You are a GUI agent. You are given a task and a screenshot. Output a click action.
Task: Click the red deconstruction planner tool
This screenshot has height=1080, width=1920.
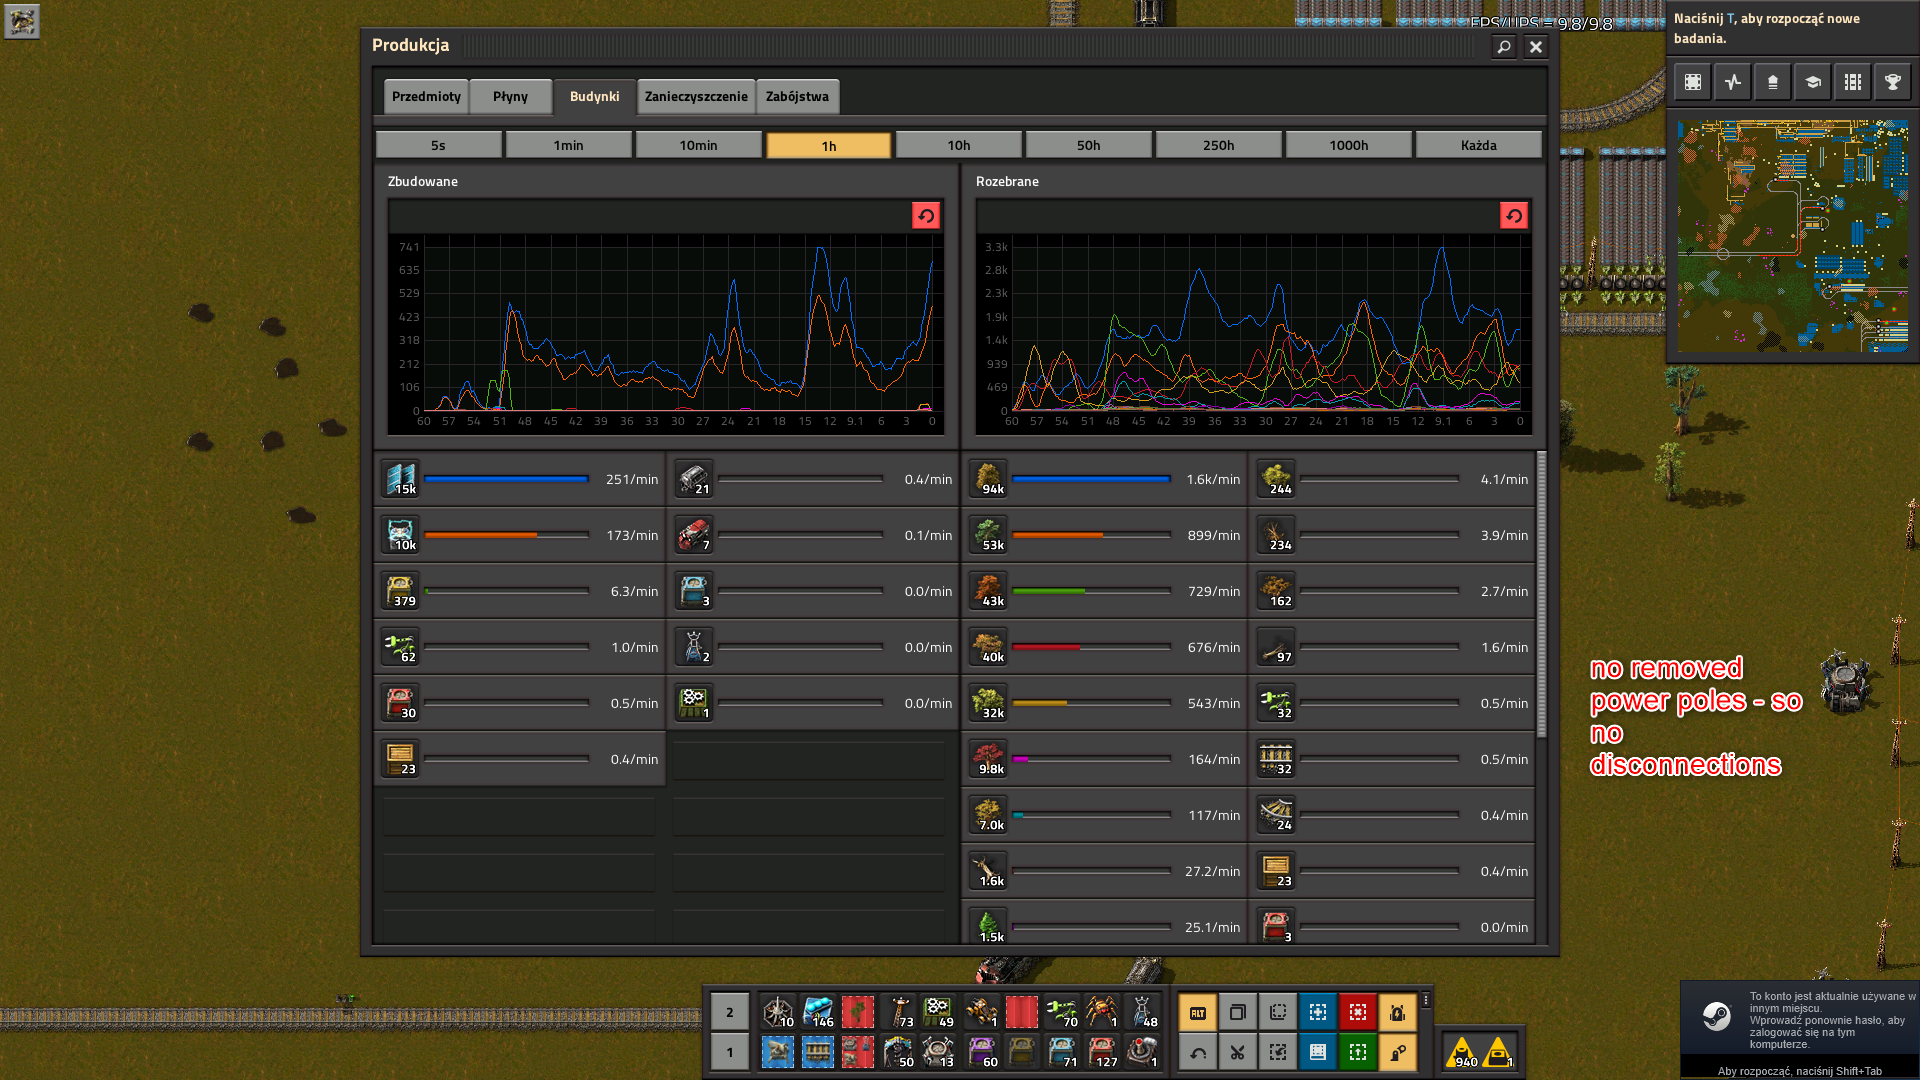pos(1357,1012)
